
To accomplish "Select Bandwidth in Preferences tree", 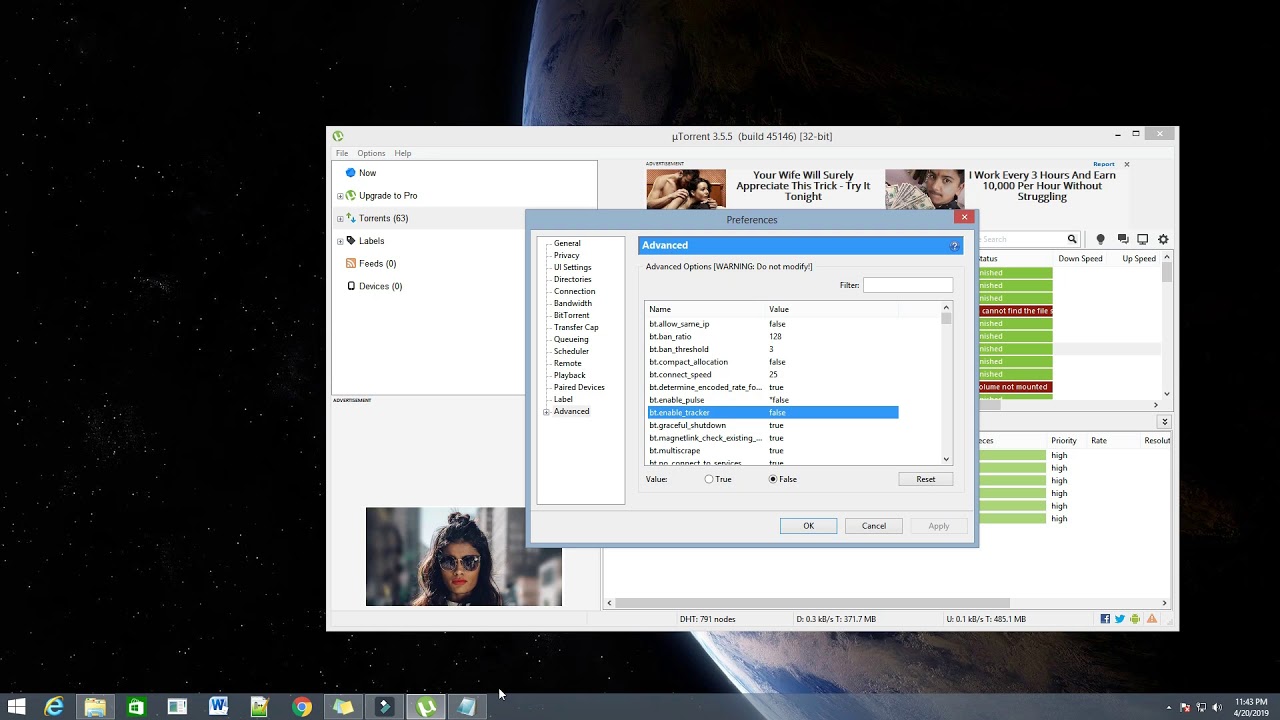I will 573,303.
